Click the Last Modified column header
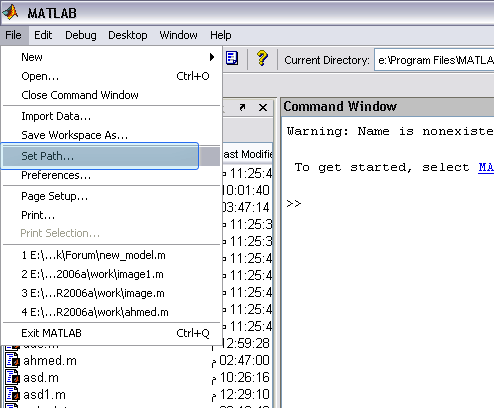 click(x=247, y=154)
